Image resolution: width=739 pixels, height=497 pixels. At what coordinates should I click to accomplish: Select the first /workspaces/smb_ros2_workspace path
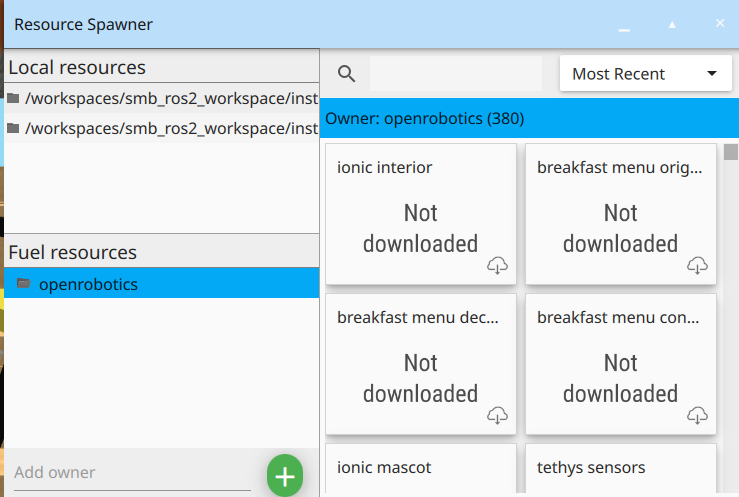coord(162,98)
